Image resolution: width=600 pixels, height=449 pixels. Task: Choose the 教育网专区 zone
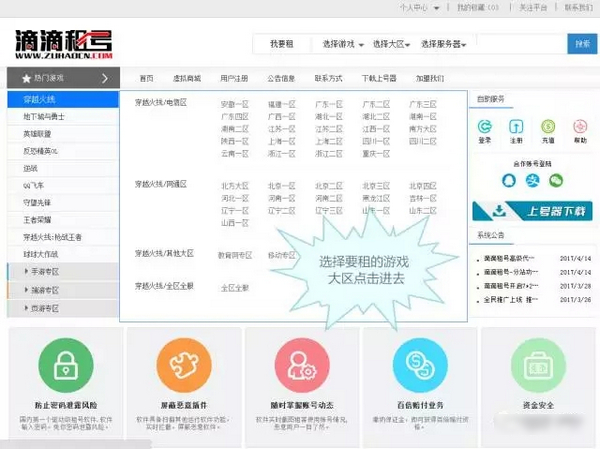point(235,255)
